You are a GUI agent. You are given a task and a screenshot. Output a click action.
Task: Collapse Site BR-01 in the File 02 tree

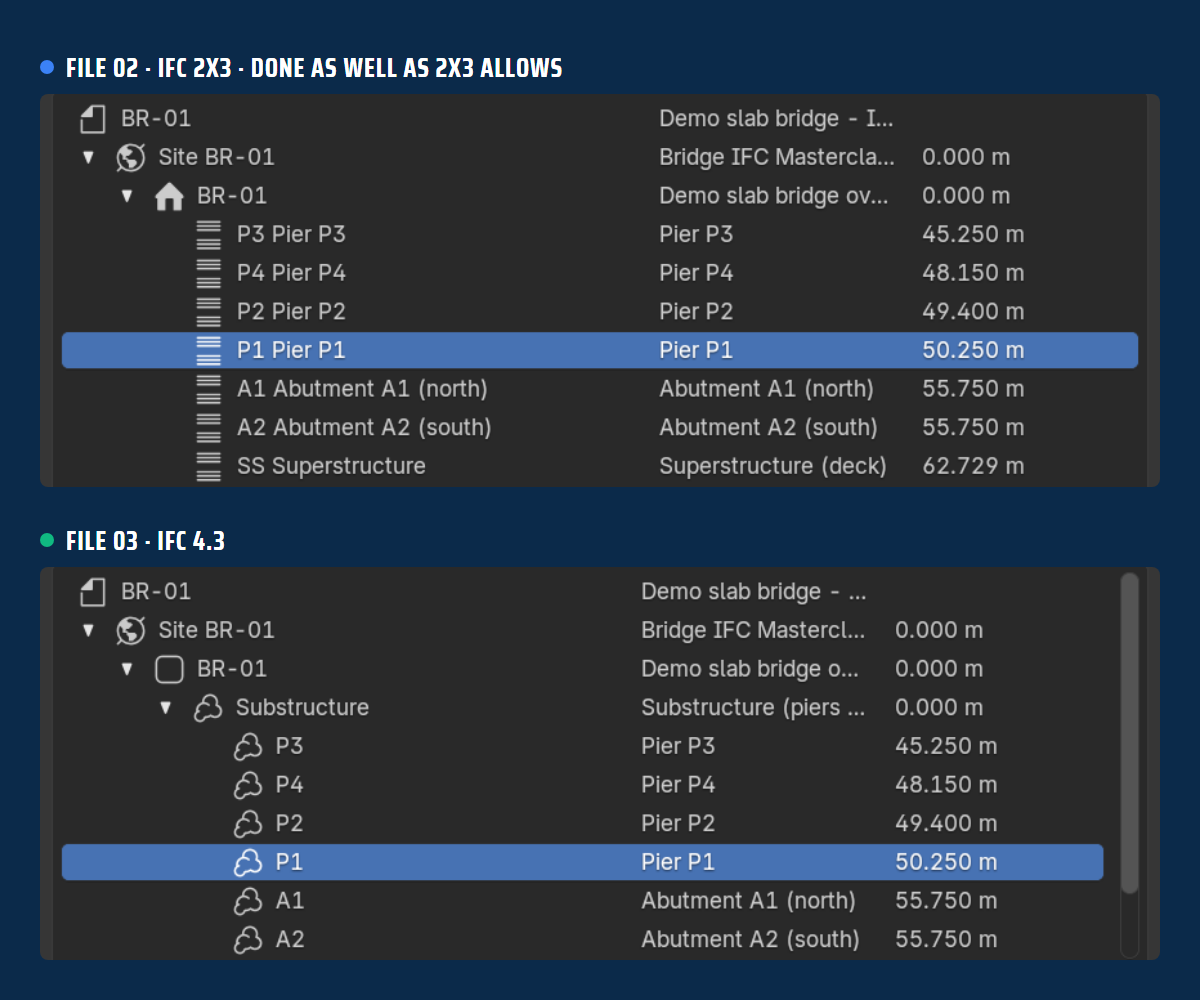(88, 157)
